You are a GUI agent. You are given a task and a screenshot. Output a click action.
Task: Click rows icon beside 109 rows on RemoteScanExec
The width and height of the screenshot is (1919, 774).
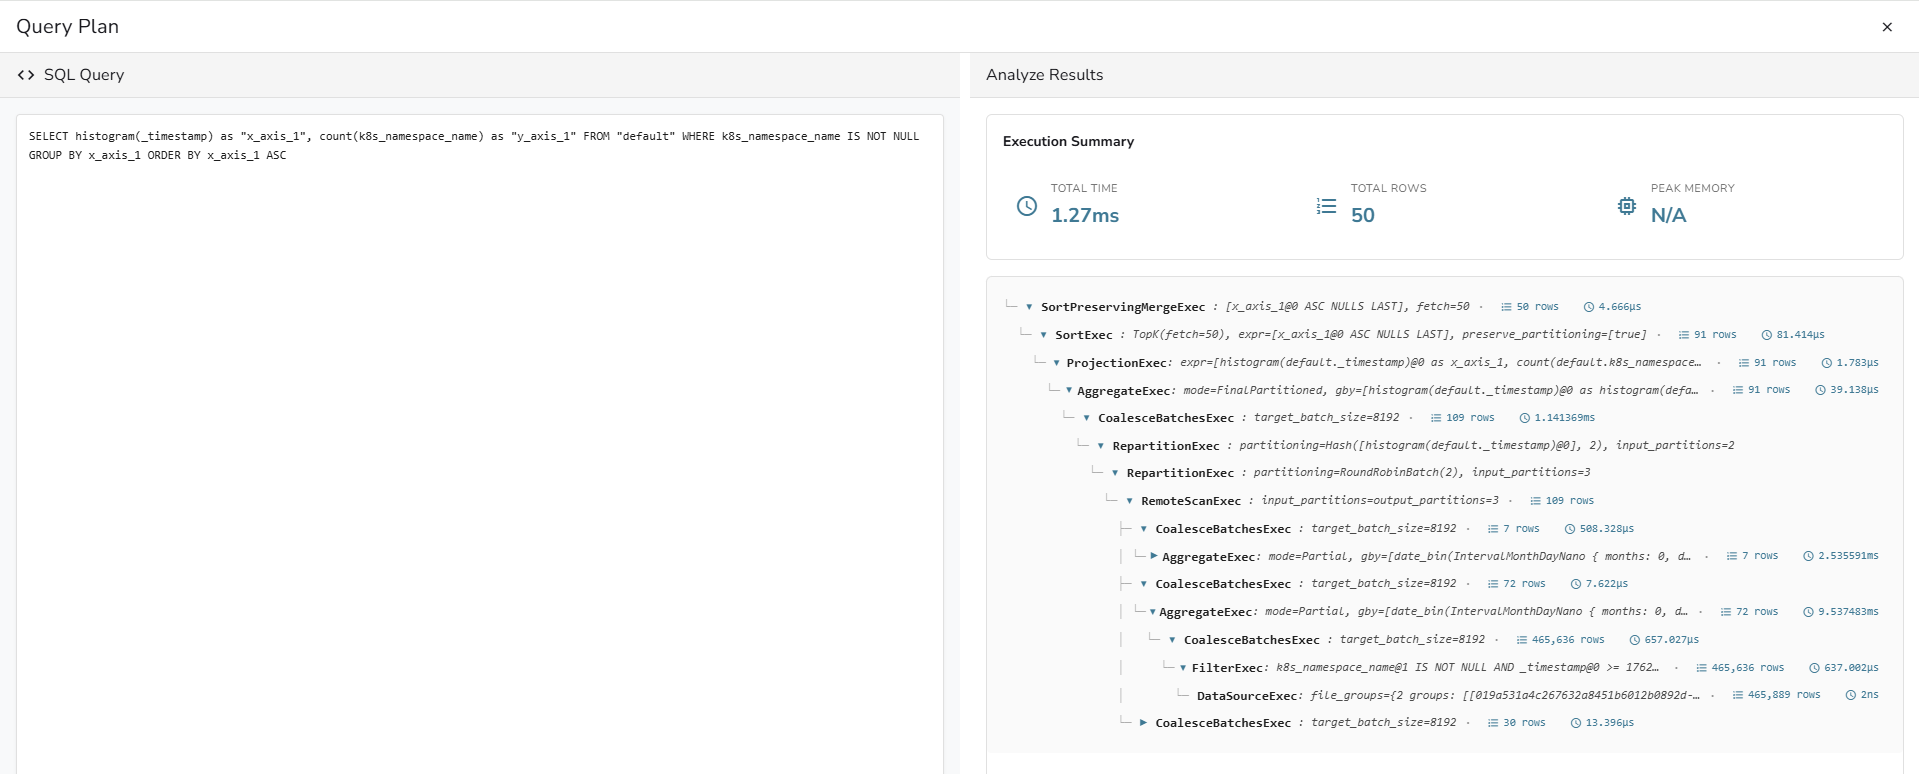point(1535,501)
